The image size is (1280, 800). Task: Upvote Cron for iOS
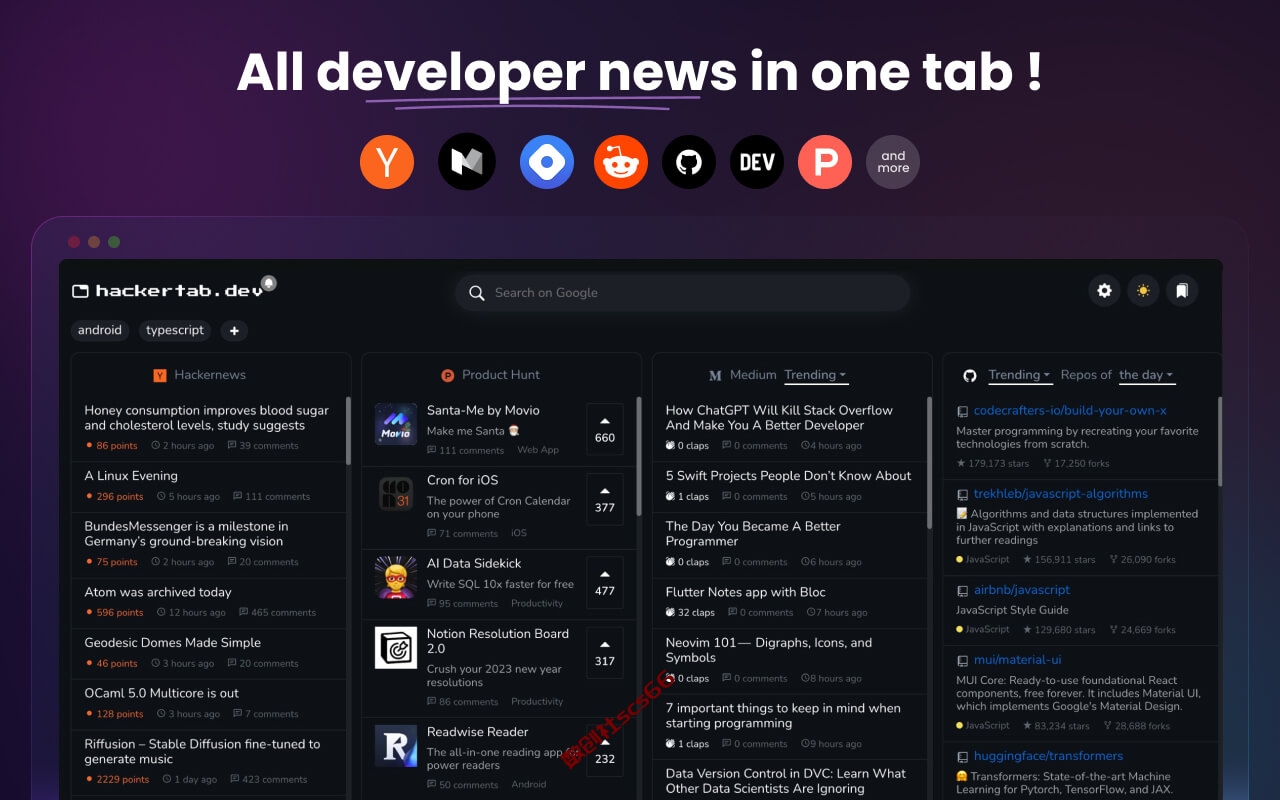605,499
